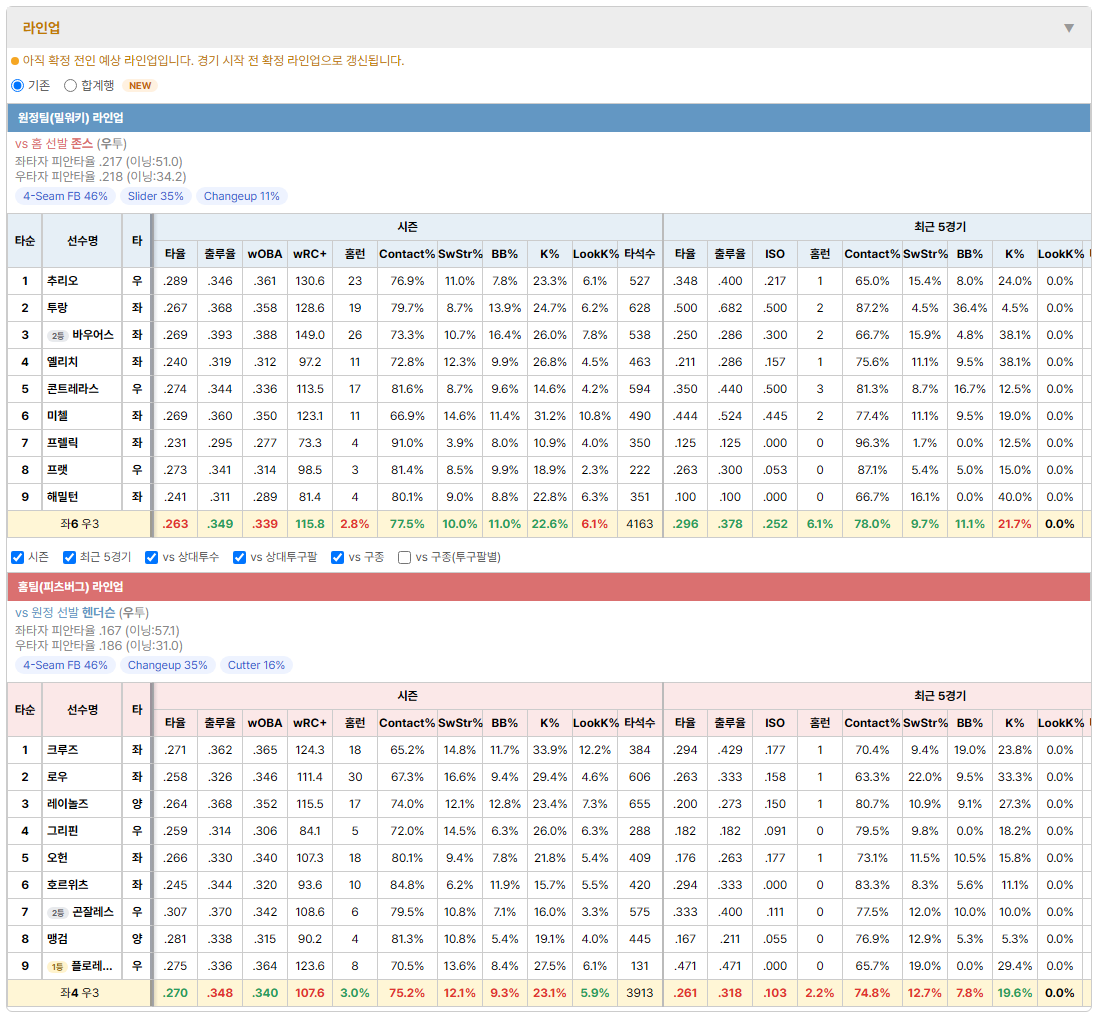The width and height of the screenshot is (1098, 1018).
Task: Toggle the 최근 5경기 checkbox
Action: tap(69, 557)
